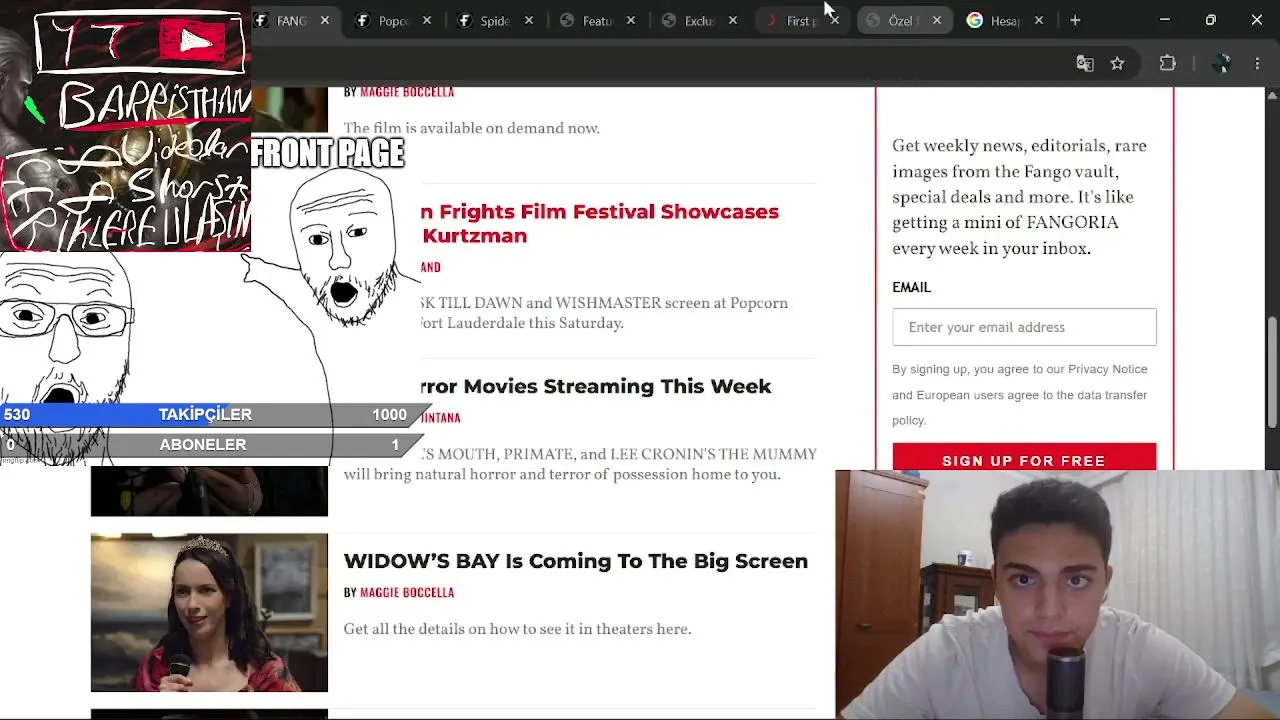
Task: Close the Popc tab
Action: pyautogui.click(x=427, y=20)
